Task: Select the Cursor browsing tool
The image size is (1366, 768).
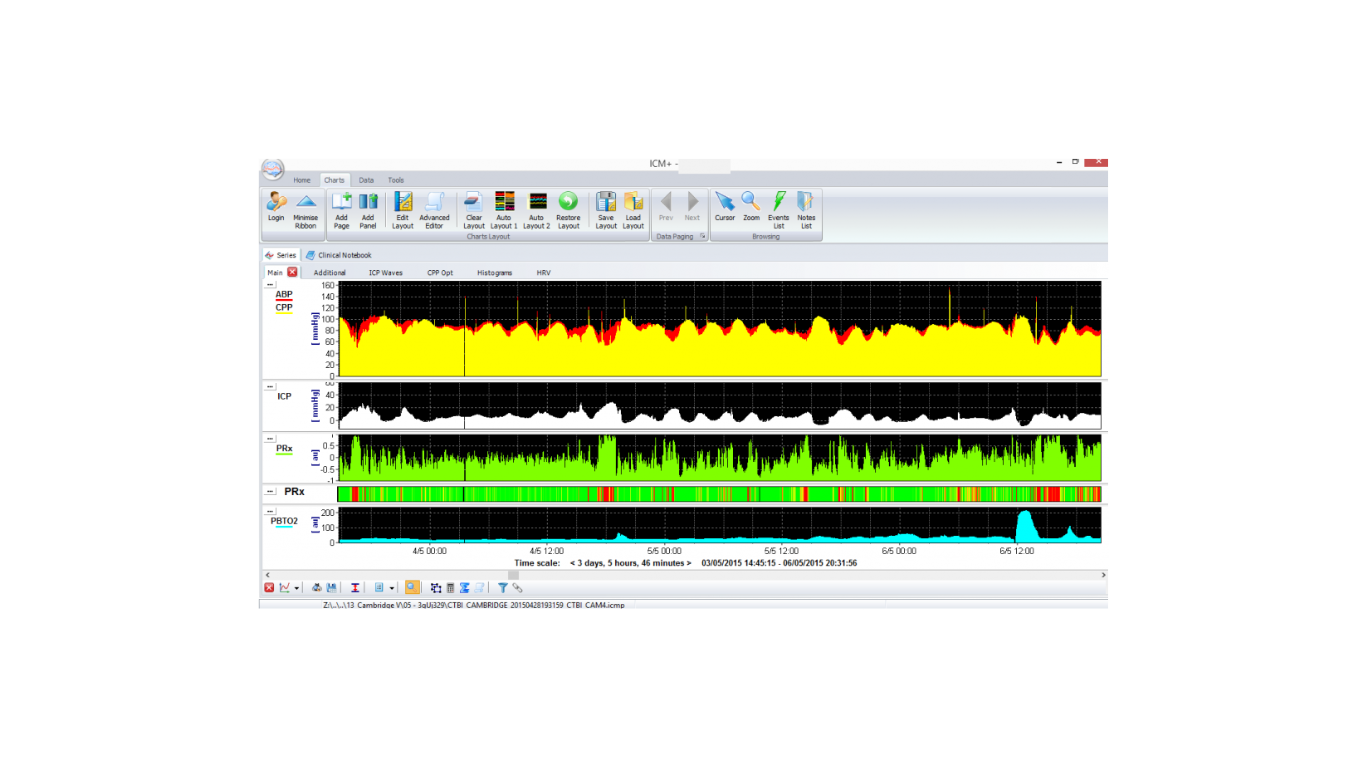Action: 725,206
